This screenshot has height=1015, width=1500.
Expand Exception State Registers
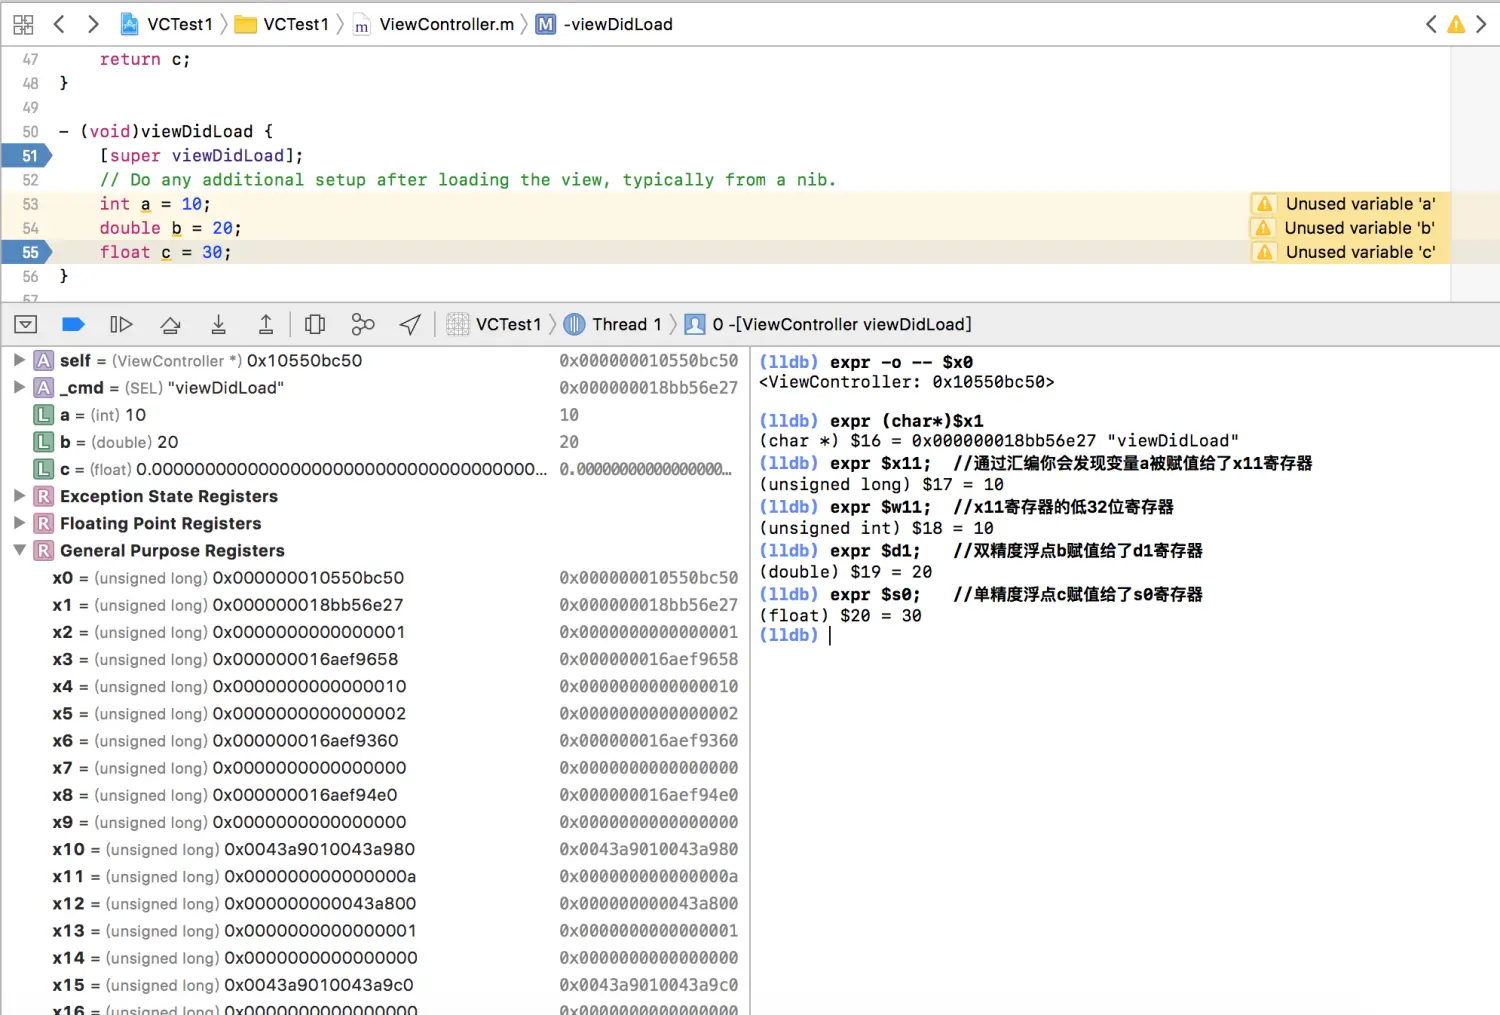point(19,495)
